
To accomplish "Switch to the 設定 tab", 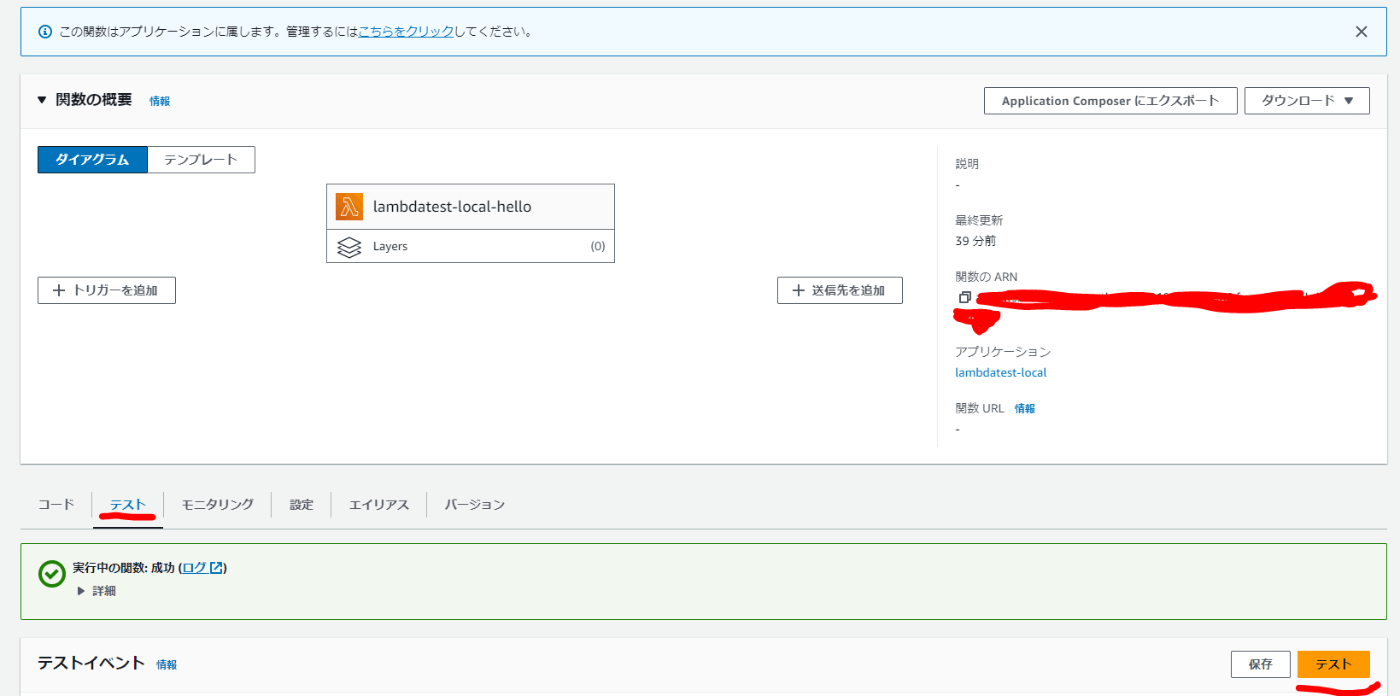I will coord(302,505).
